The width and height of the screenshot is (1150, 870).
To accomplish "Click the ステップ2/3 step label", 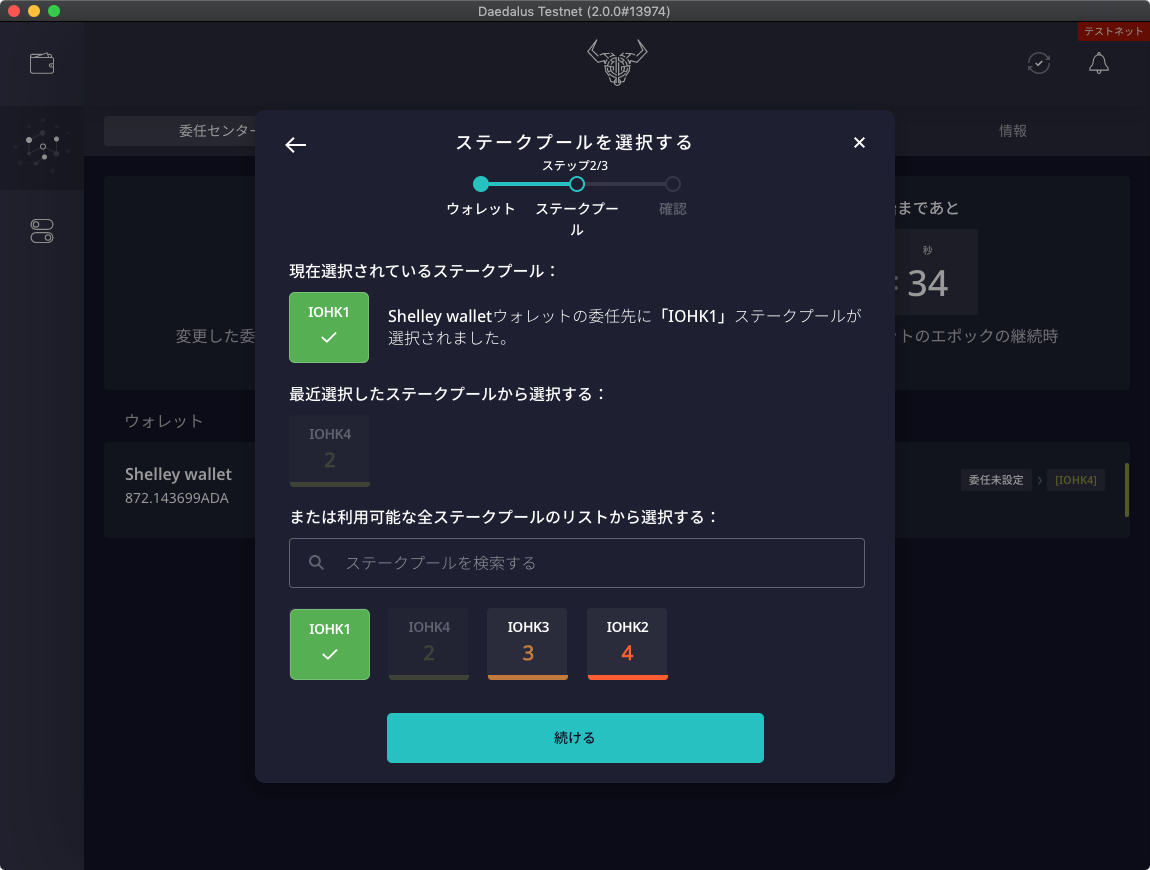I will (575, 166).
